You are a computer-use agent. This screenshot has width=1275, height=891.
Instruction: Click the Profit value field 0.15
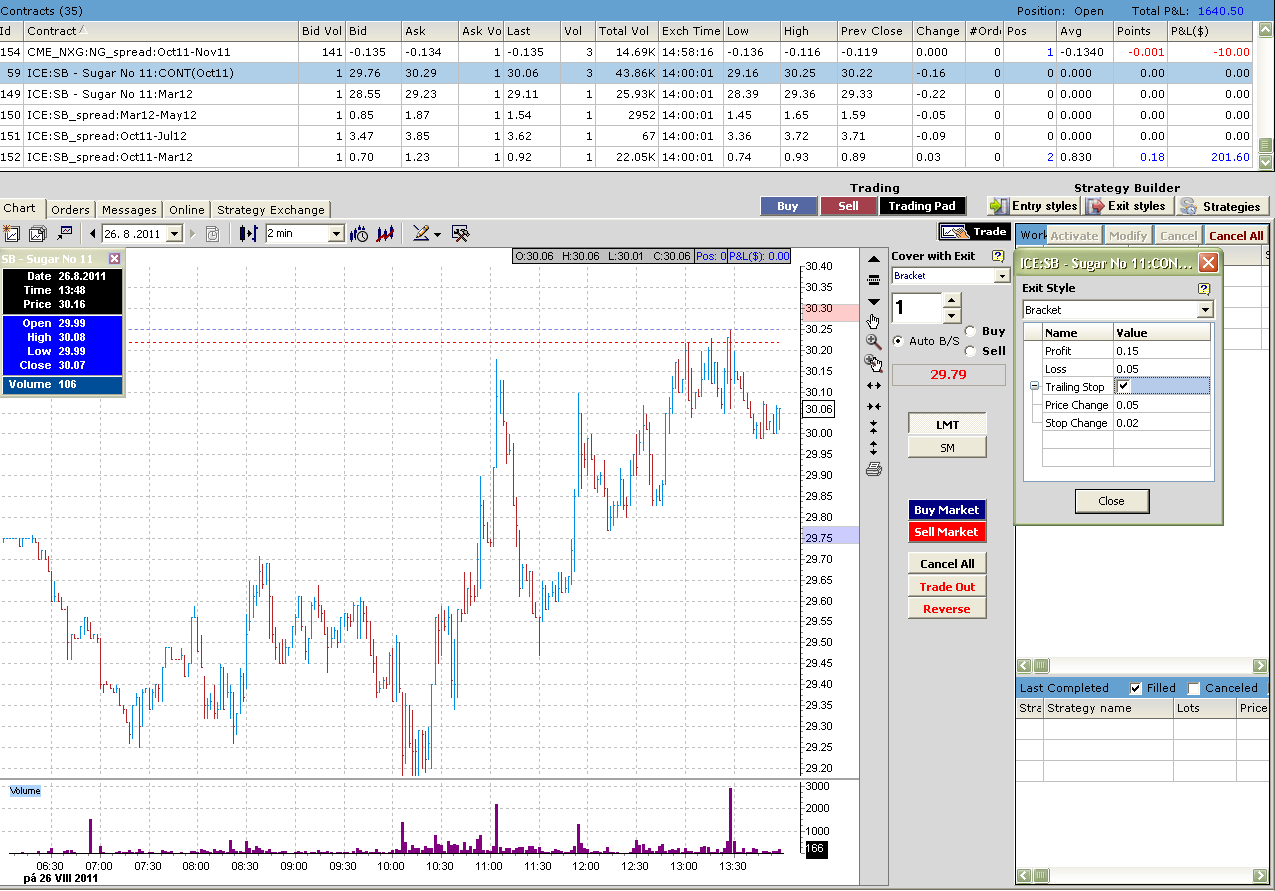point(1160,351)
